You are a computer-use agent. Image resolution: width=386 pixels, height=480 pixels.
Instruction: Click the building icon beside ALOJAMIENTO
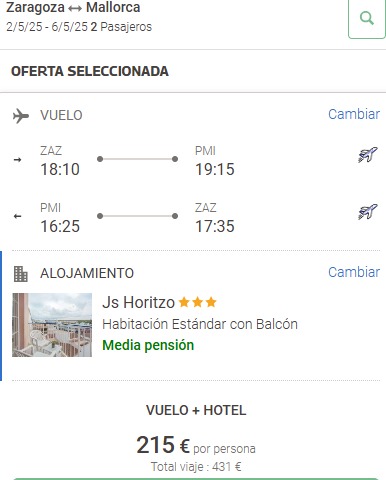coord(21,274)
